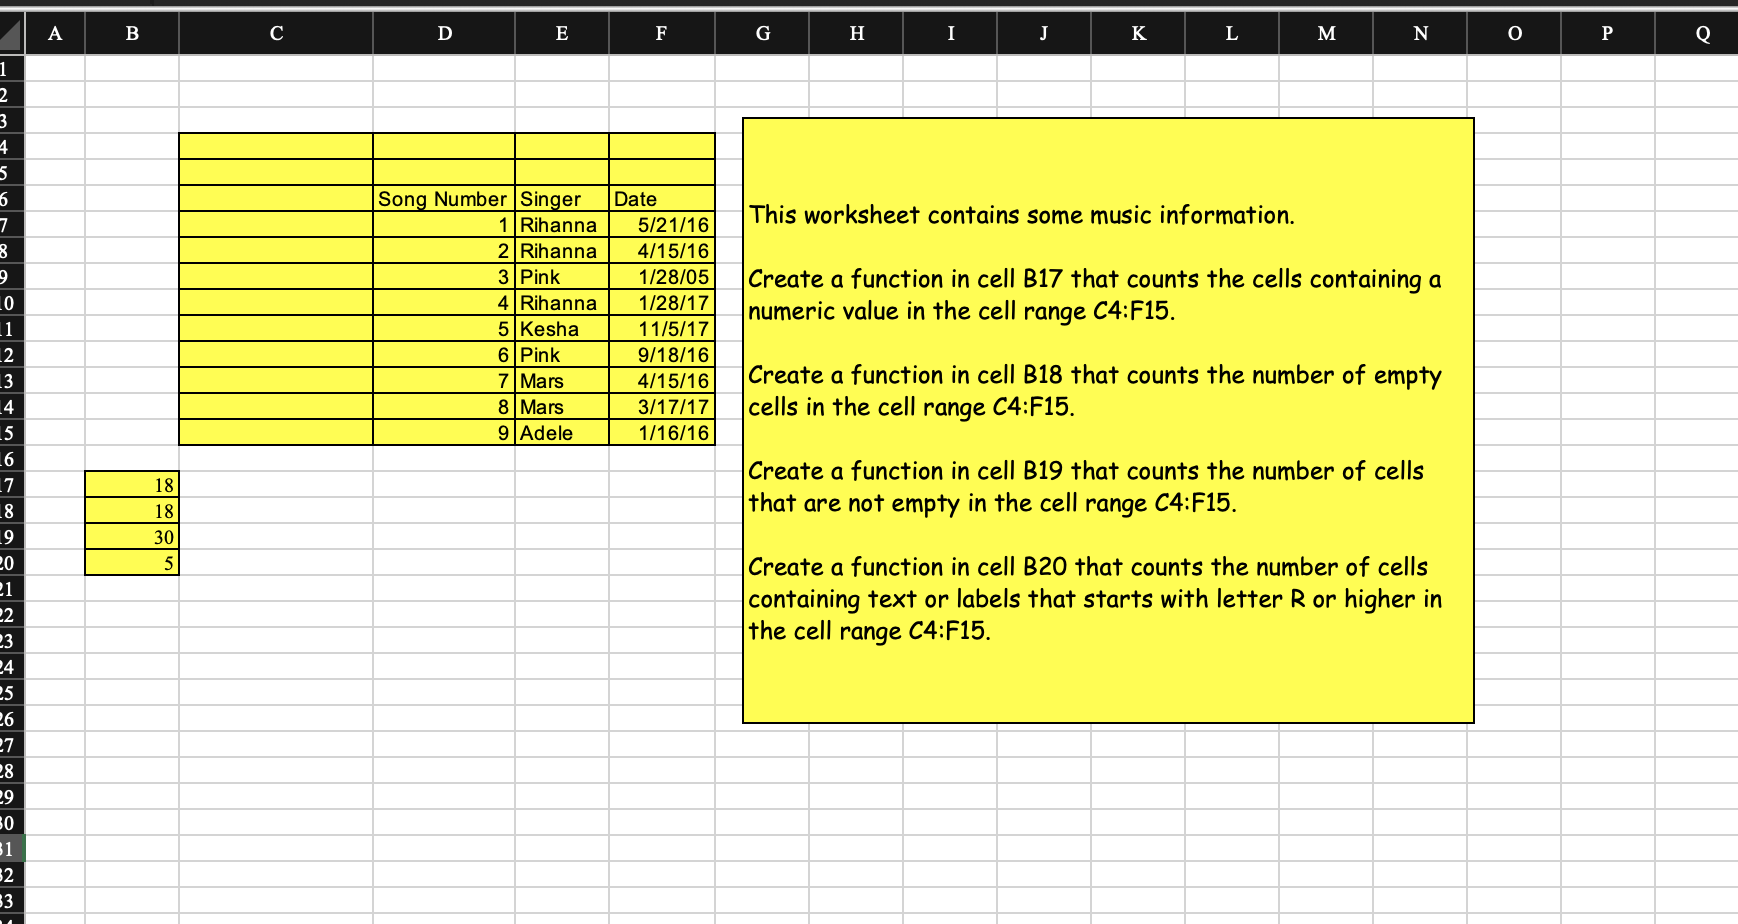Viewport: 1738px width, 924px height.
Task: Click the Mars cell for song 7
Action: [x=562, y=380]
